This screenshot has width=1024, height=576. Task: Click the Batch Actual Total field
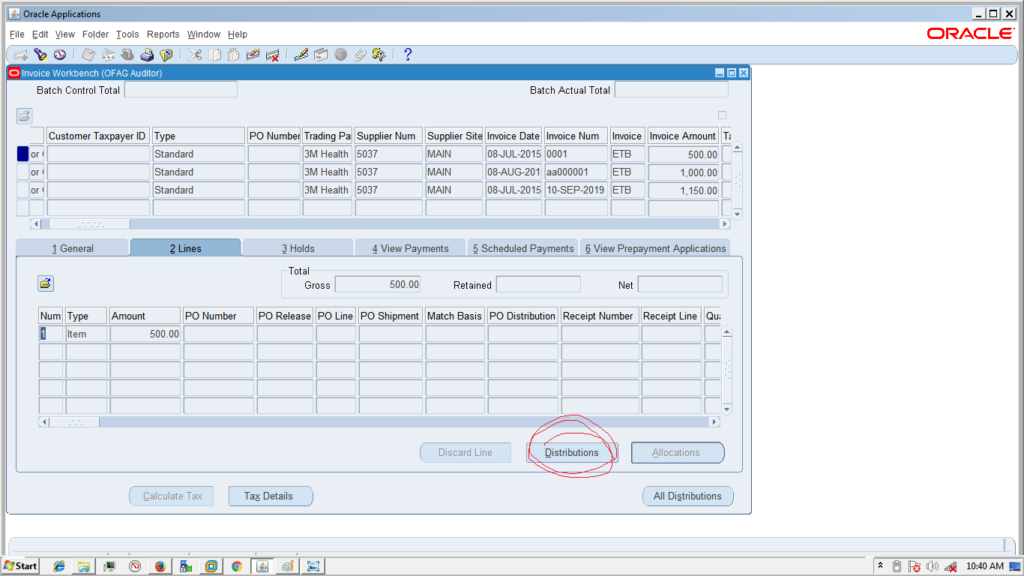671,90
